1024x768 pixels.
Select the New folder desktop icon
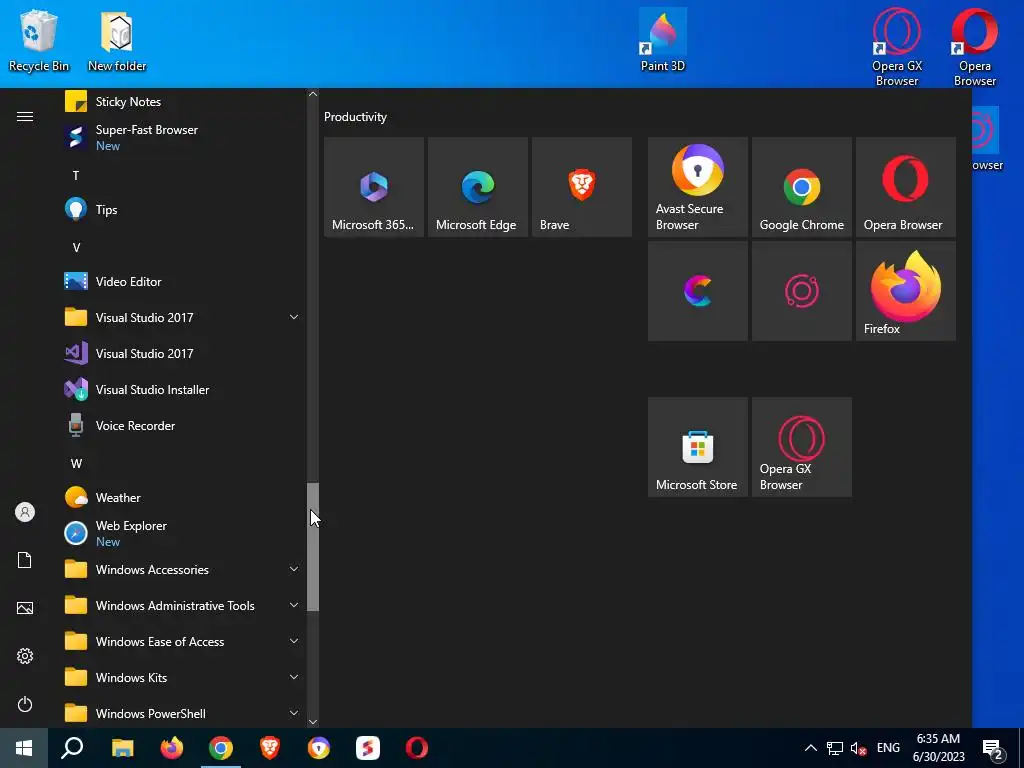point(118,40)
